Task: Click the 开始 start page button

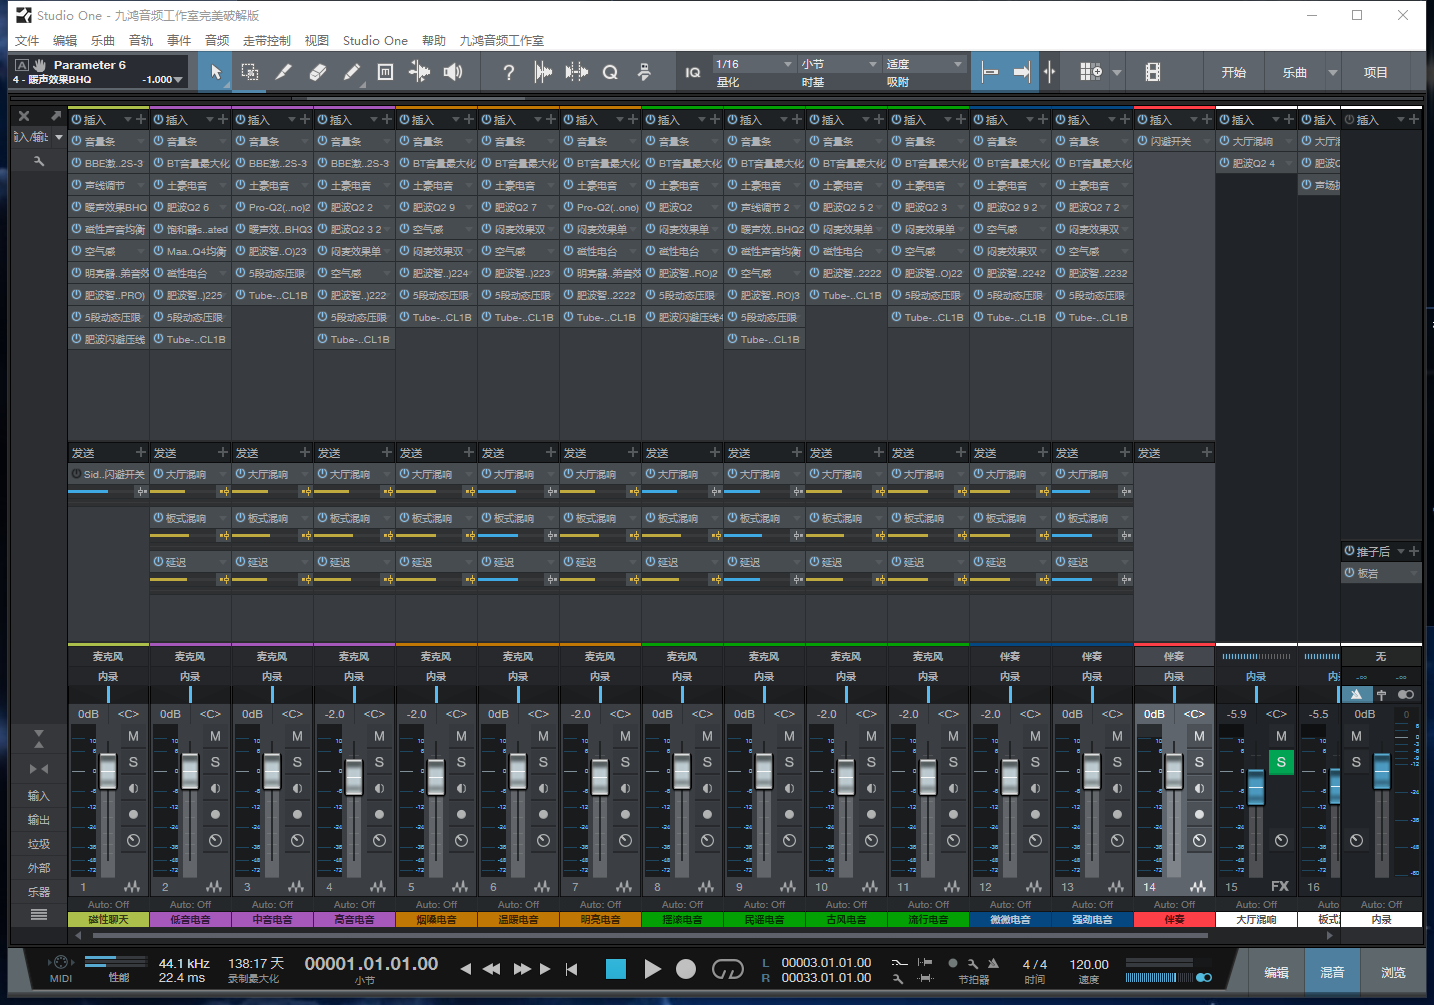Action: coord(1233,72)
